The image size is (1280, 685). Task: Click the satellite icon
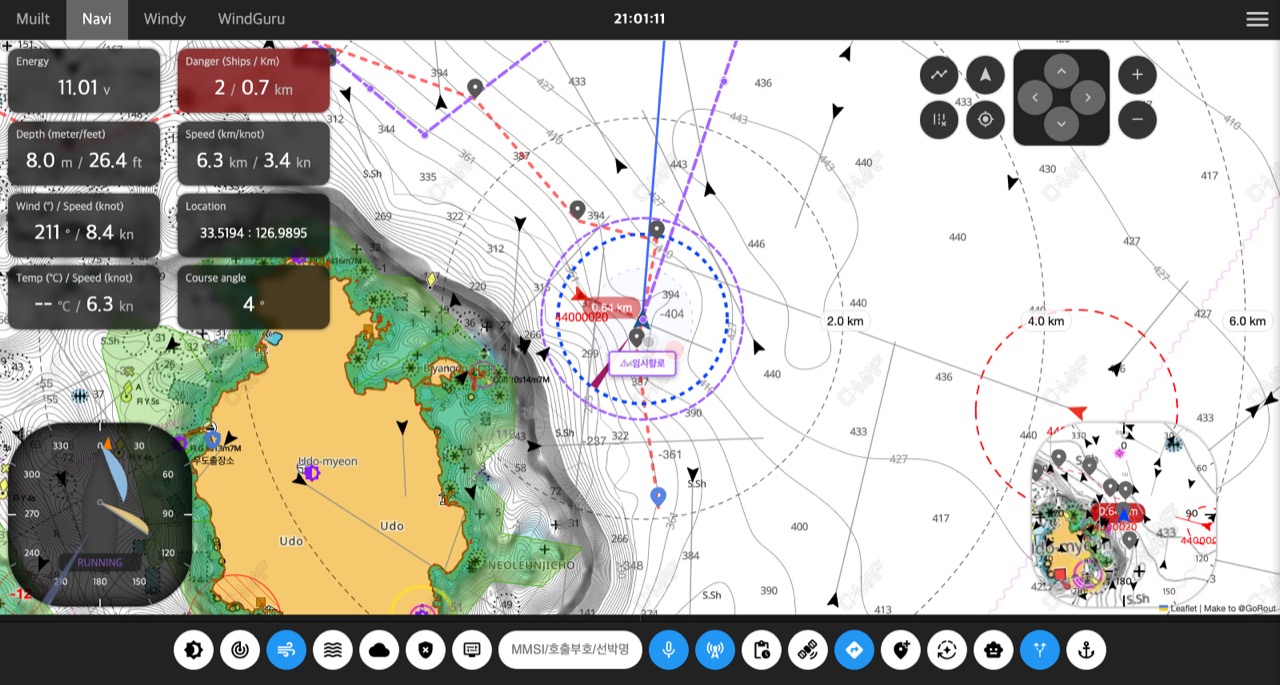pos(808,650)
